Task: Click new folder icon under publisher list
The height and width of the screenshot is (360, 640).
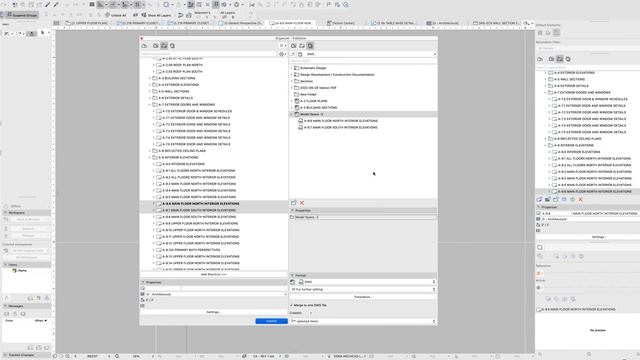Action: 293,202
